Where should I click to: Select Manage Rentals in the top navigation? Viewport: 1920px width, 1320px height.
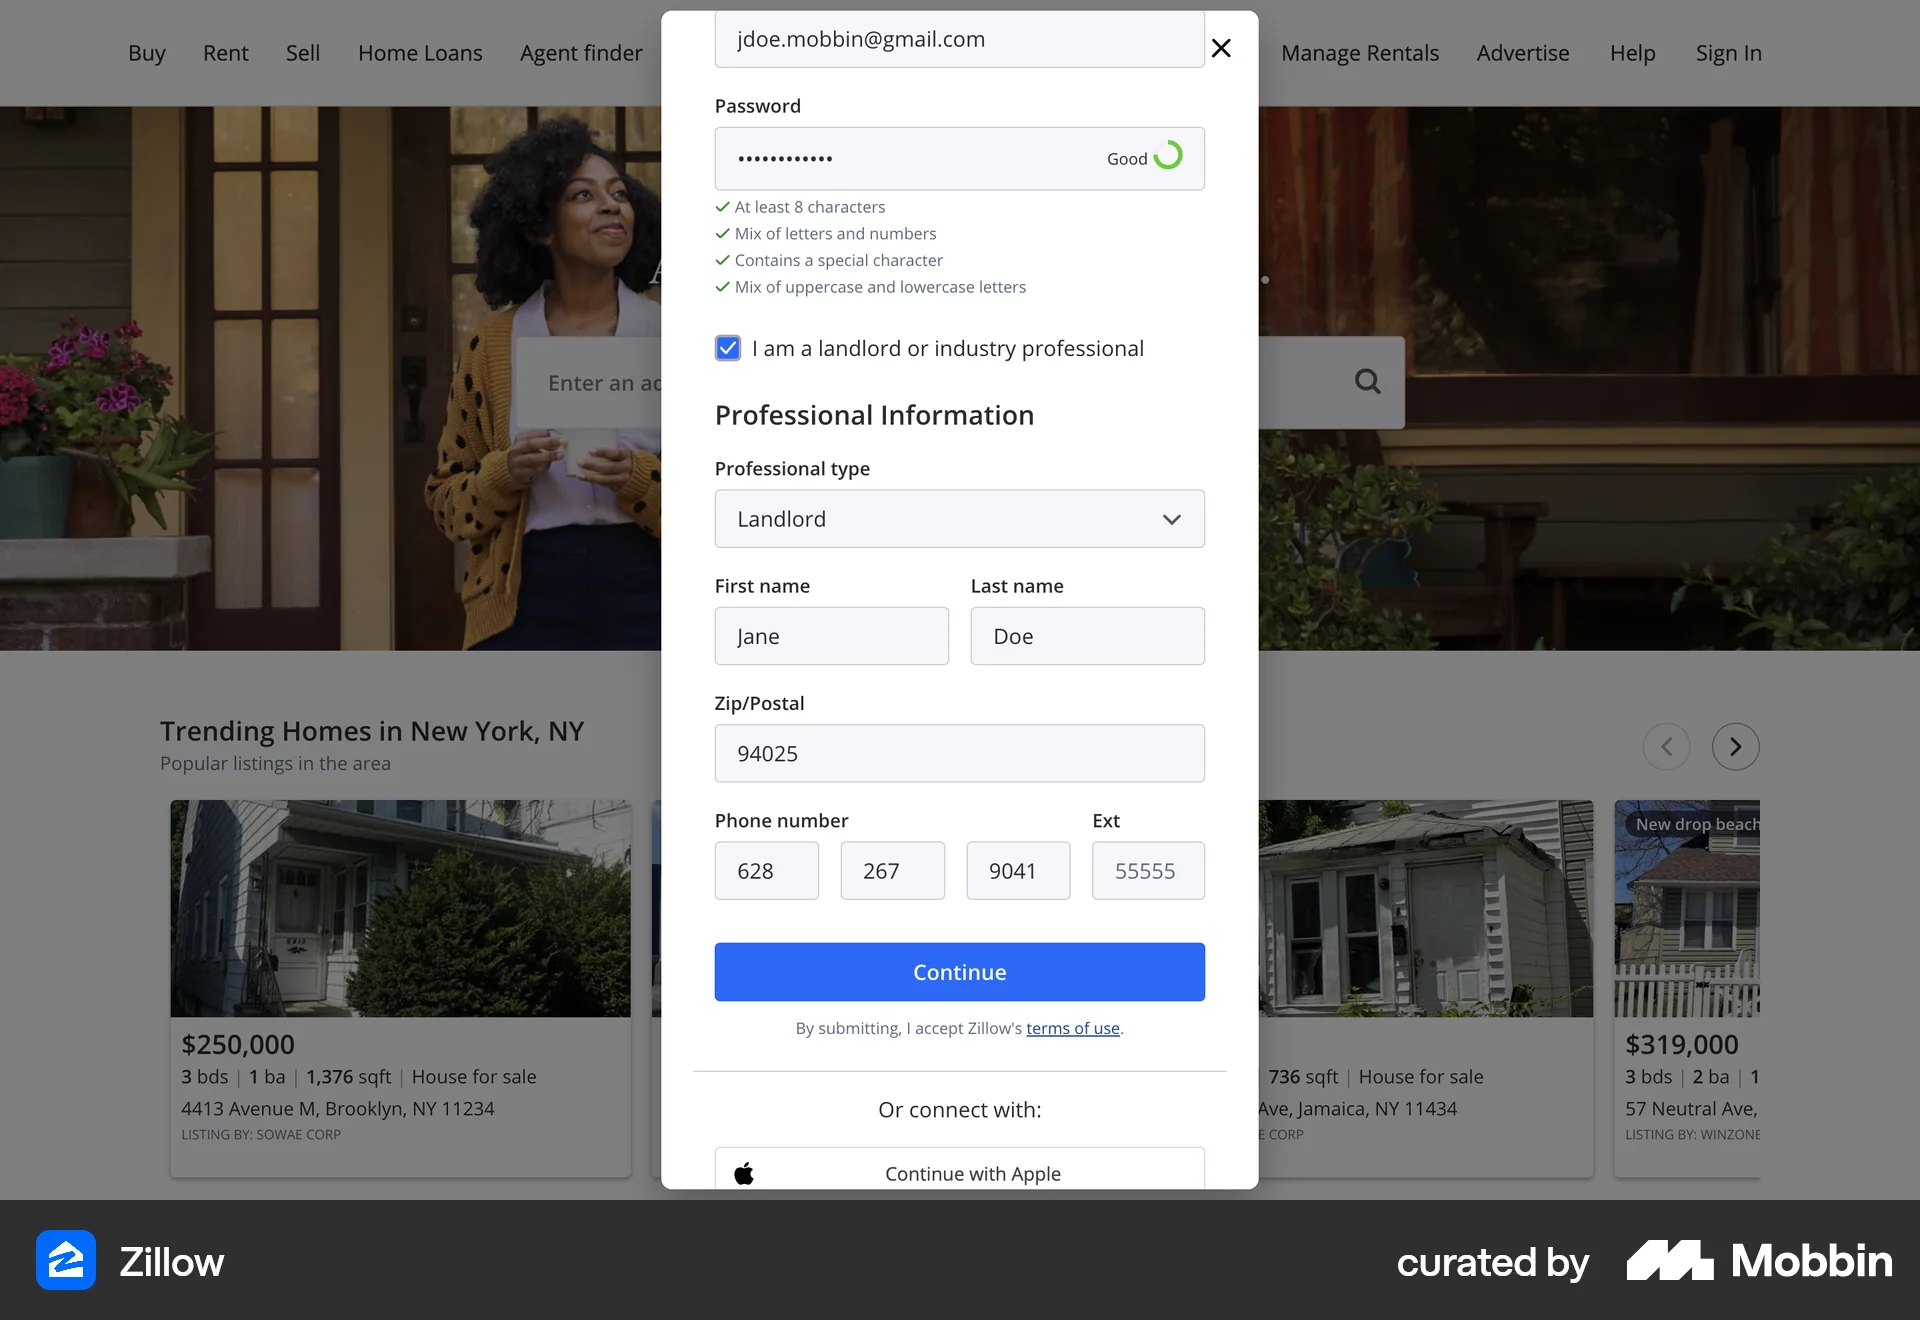click(1360, 53)
